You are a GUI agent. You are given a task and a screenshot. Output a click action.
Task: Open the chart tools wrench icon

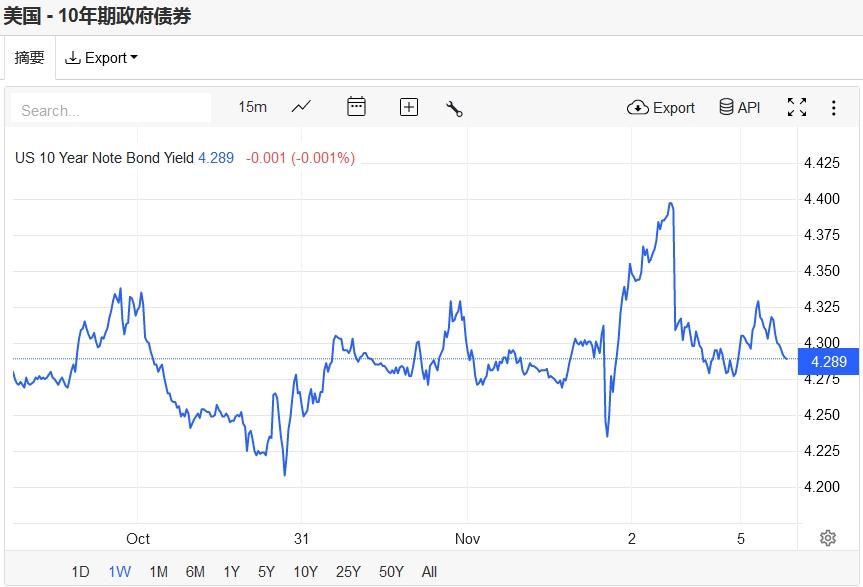tap(454, 108)
